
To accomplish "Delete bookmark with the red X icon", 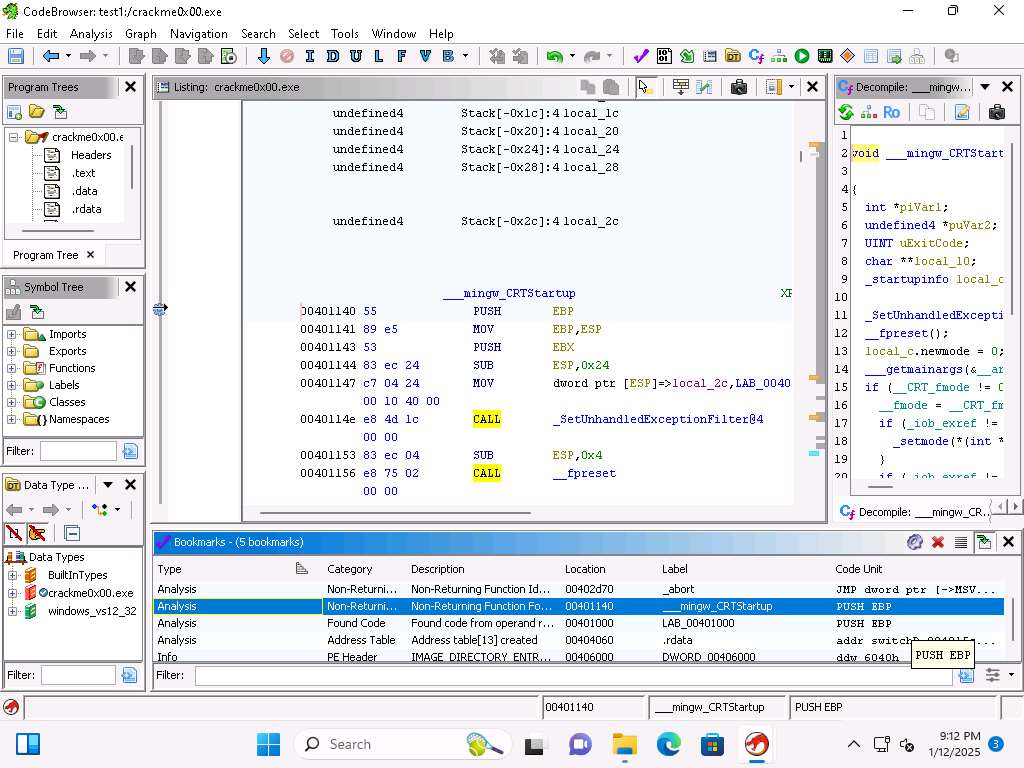I will coord(938,542).
